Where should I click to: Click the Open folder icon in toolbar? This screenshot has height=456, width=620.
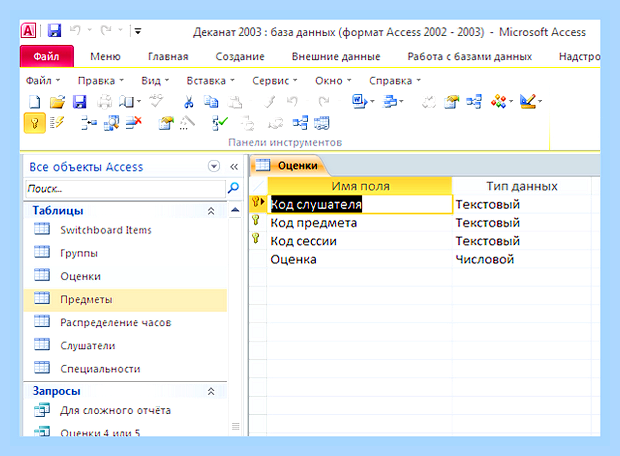57,102
